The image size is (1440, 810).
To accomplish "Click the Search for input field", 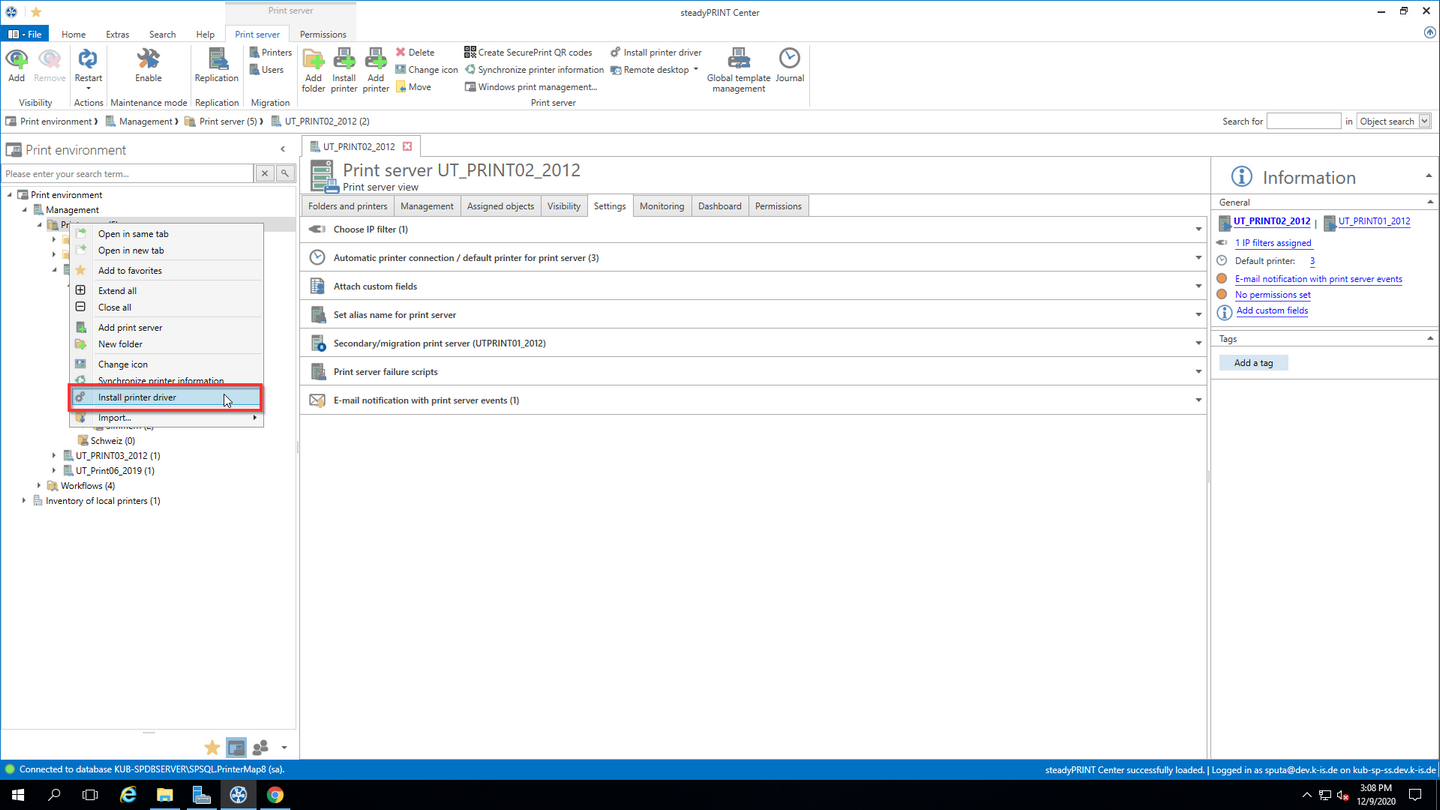I will coord(1303,121).
